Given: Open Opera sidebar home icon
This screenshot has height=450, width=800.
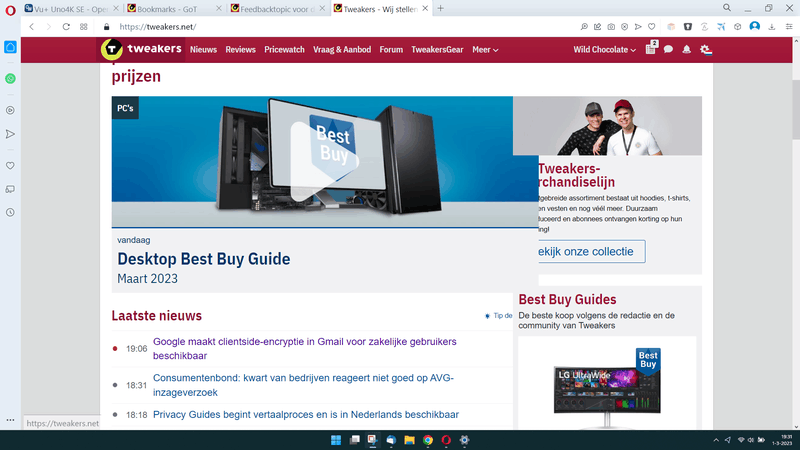Looking at the screenshot, I should (x=10, y=47).
